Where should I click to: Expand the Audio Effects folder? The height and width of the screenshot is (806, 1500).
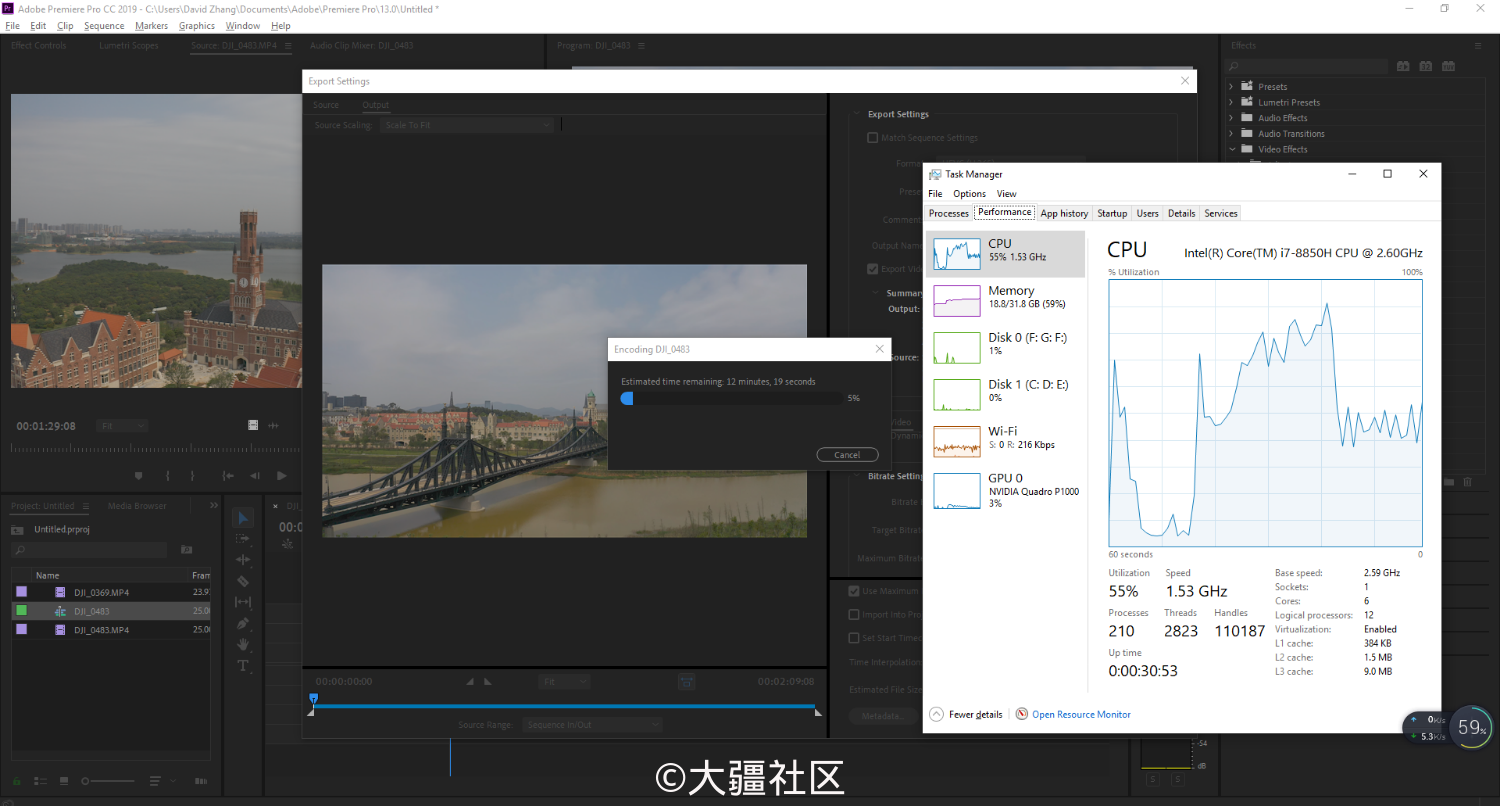(1231, 118)
